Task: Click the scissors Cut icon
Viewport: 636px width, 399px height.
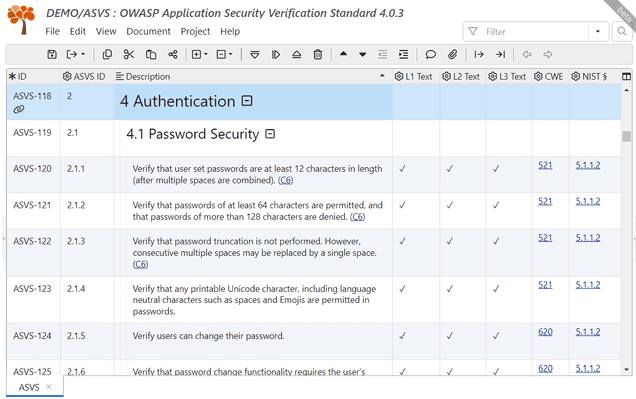Action: click(x=129, y=54)
